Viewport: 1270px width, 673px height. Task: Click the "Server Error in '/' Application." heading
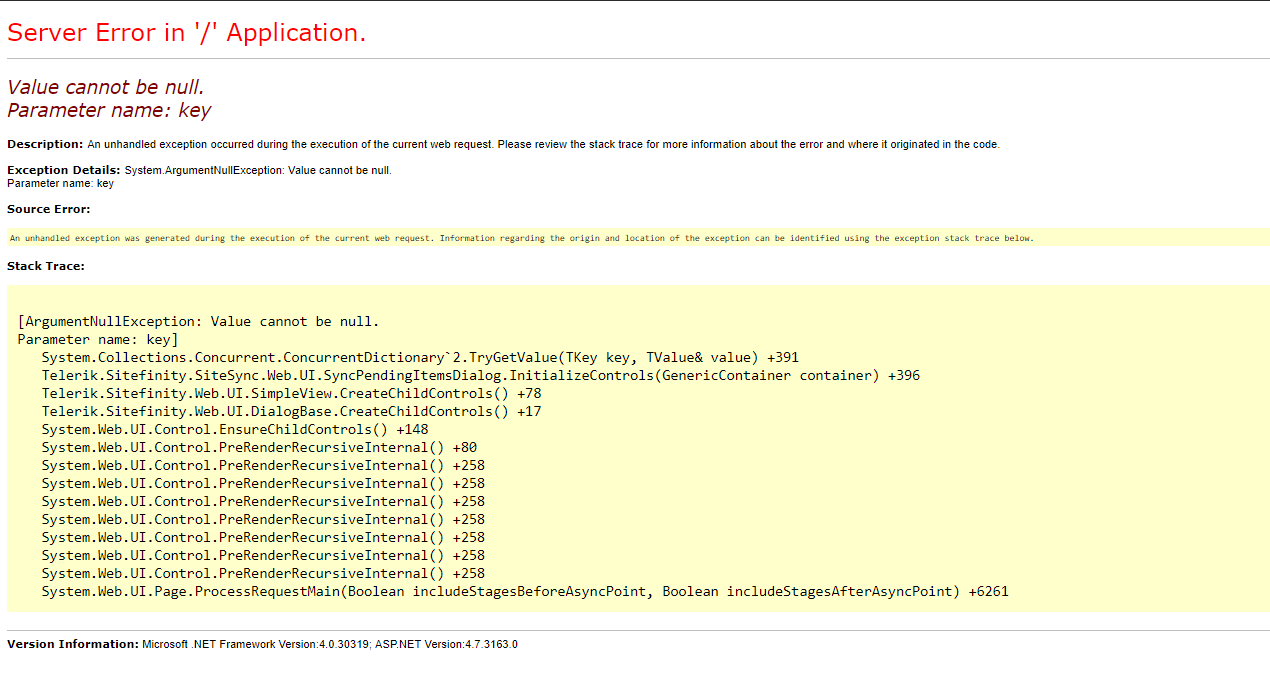pos(187,33)
